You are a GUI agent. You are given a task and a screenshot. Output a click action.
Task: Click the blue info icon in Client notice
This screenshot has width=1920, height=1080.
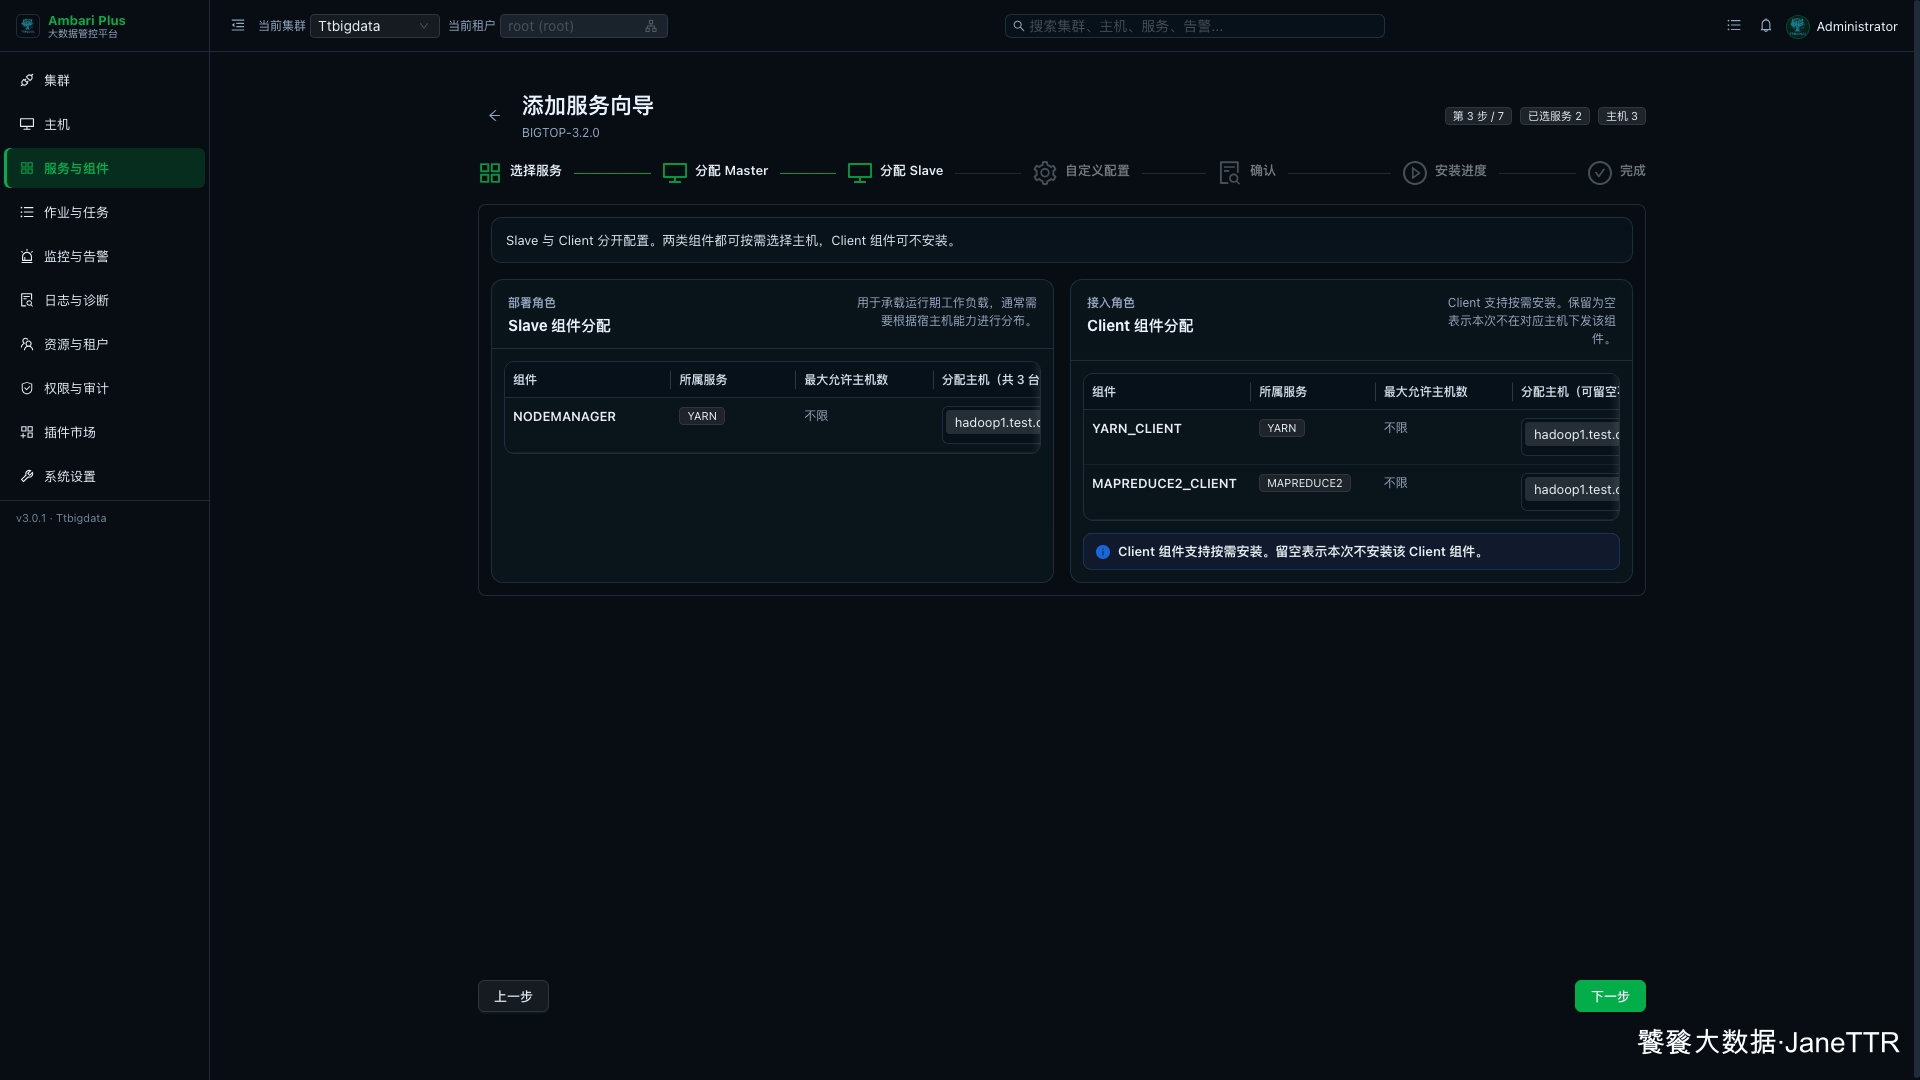click(x=1103, y=552)
